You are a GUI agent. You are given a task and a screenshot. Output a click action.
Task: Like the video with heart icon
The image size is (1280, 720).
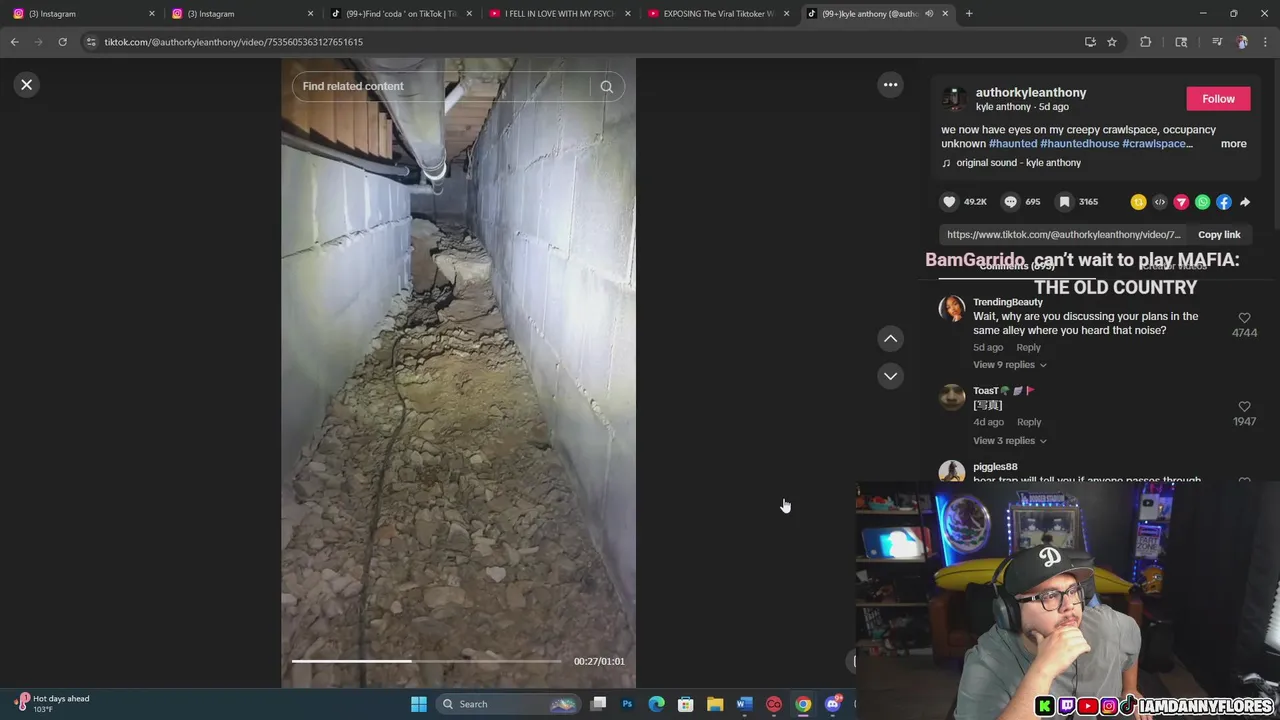pyautogui.click(x=949, y=202)
